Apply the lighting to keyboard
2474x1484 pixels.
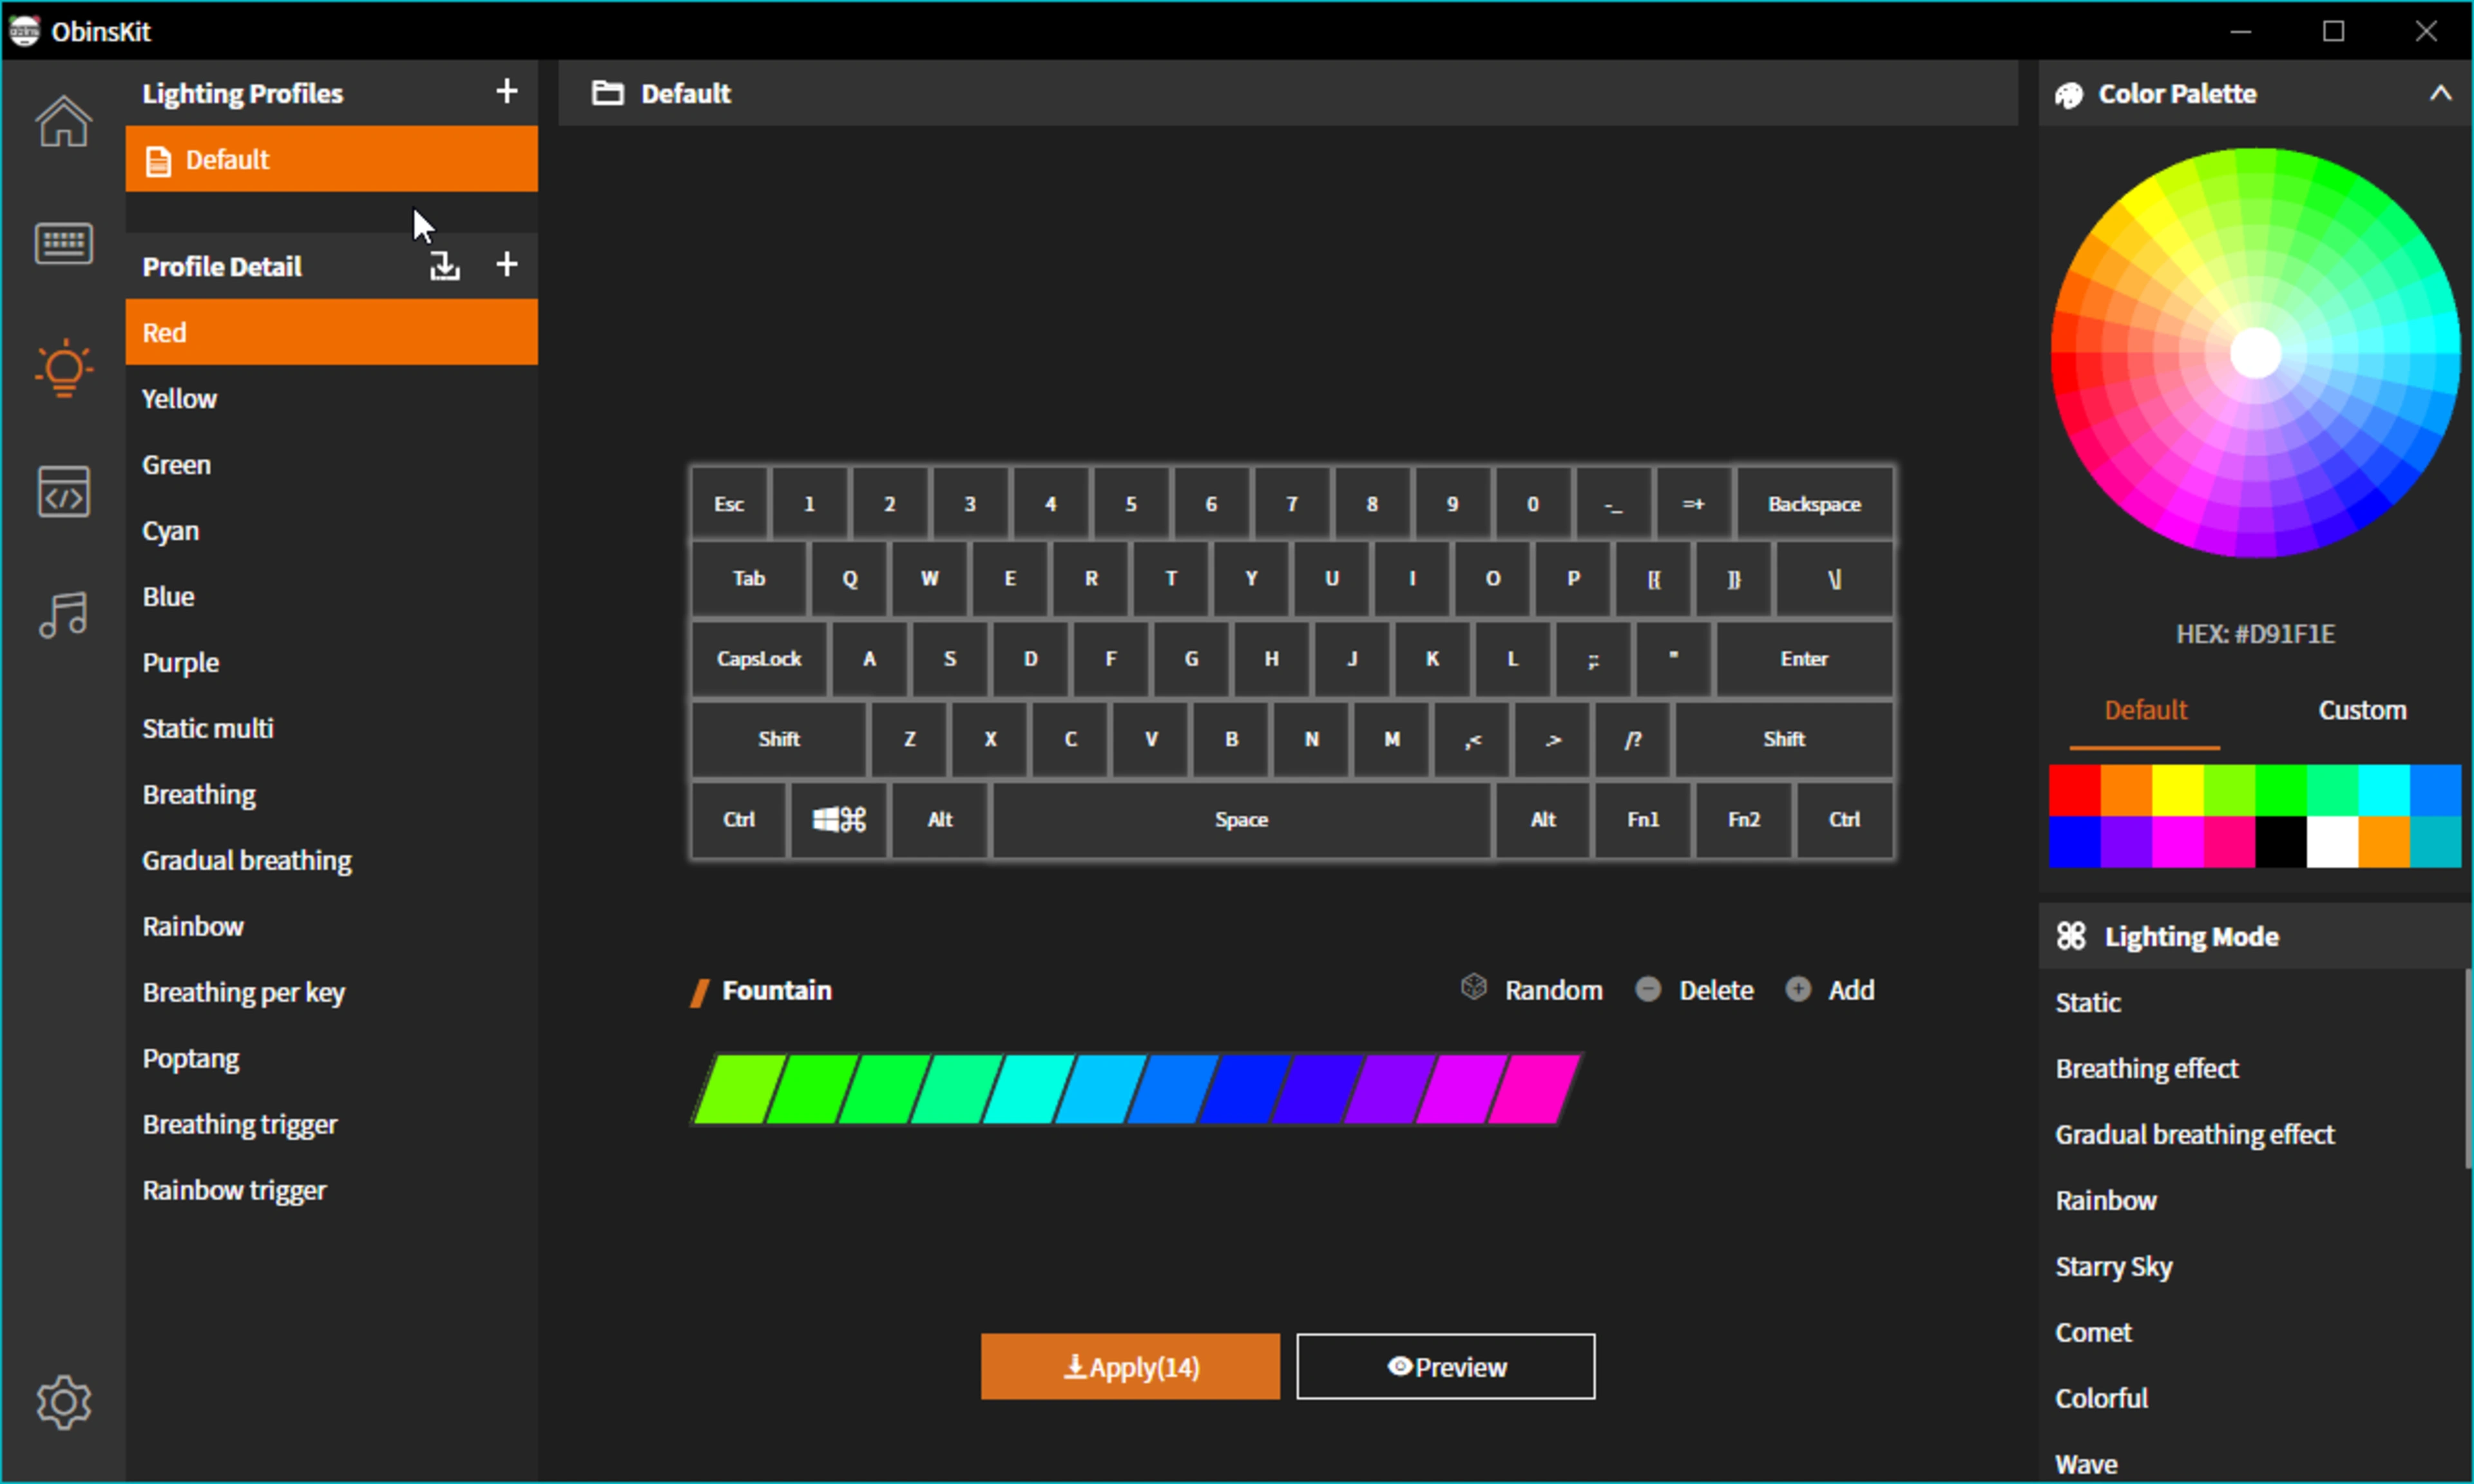tap(1130, 1366)
